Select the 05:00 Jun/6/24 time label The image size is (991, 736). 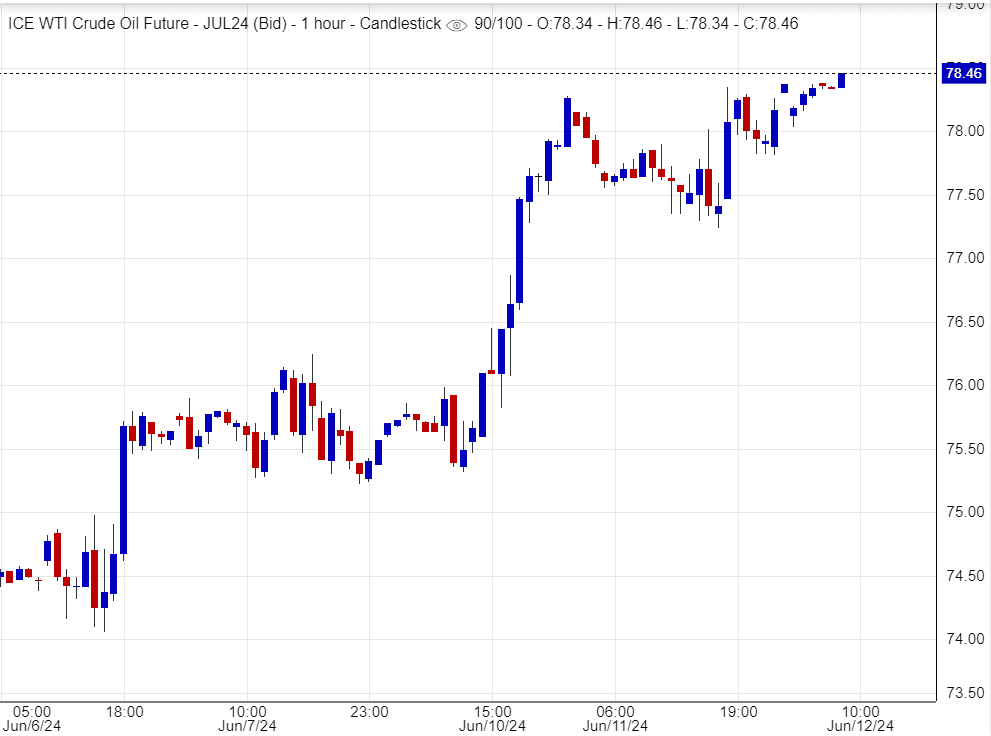(x=32, y=719)
